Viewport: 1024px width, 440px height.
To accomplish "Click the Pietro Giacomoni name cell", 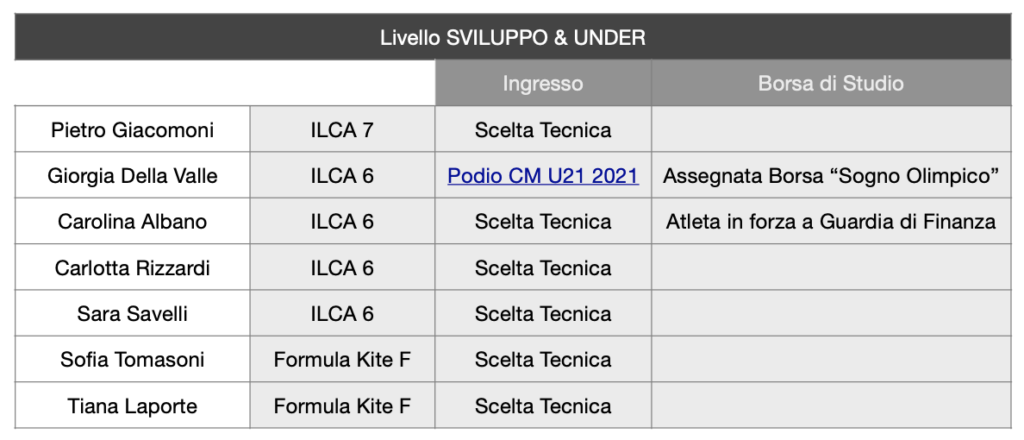I will click(132, 130).
